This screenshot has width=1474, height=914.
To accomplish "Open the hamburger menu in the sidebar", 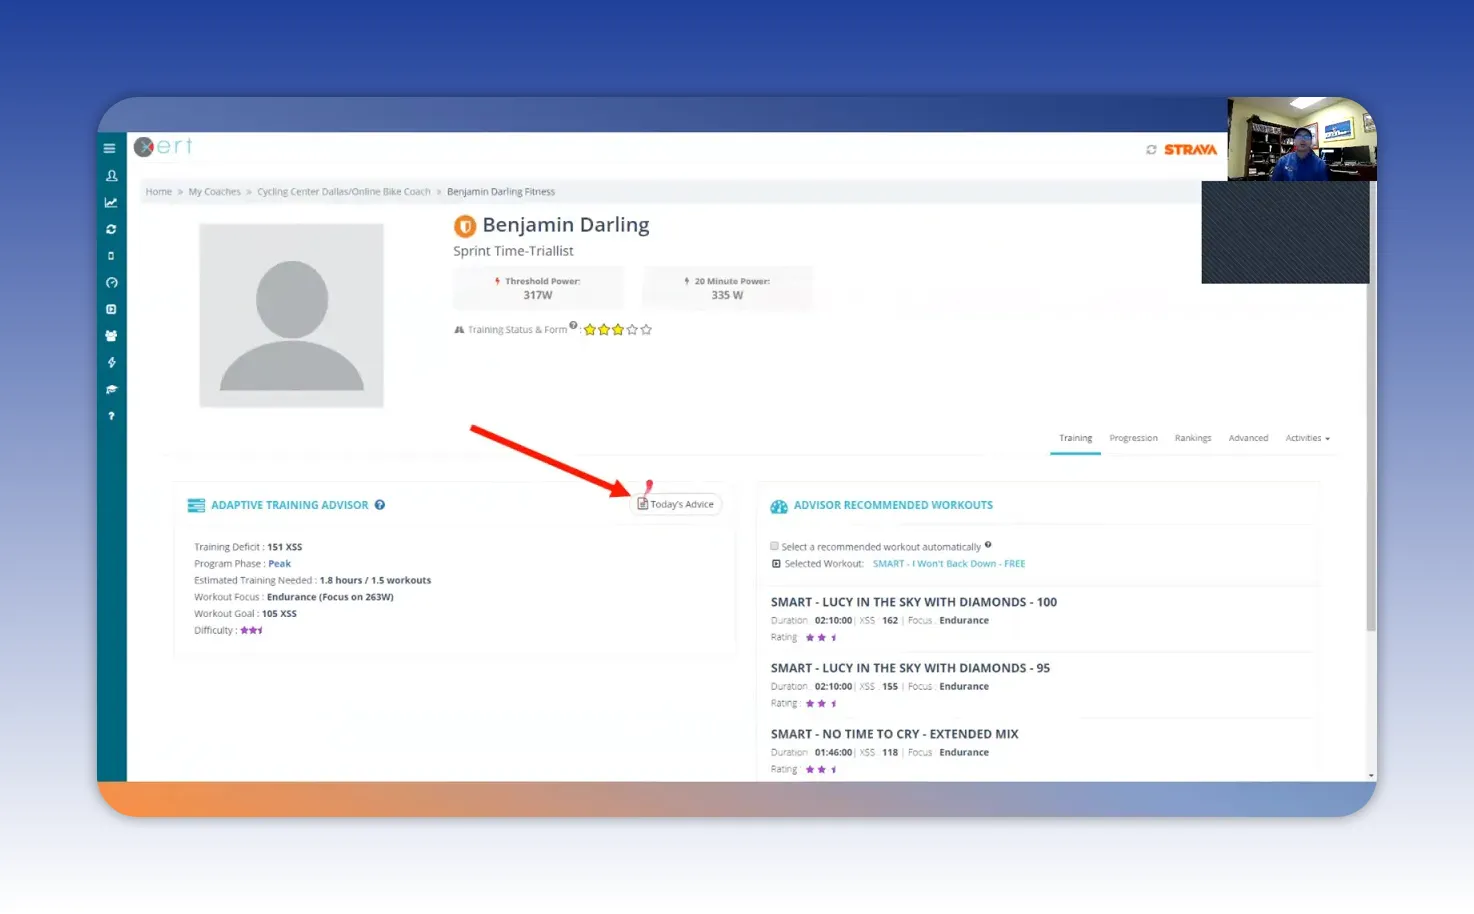I will pyautogui.click(x=110, y=147).
